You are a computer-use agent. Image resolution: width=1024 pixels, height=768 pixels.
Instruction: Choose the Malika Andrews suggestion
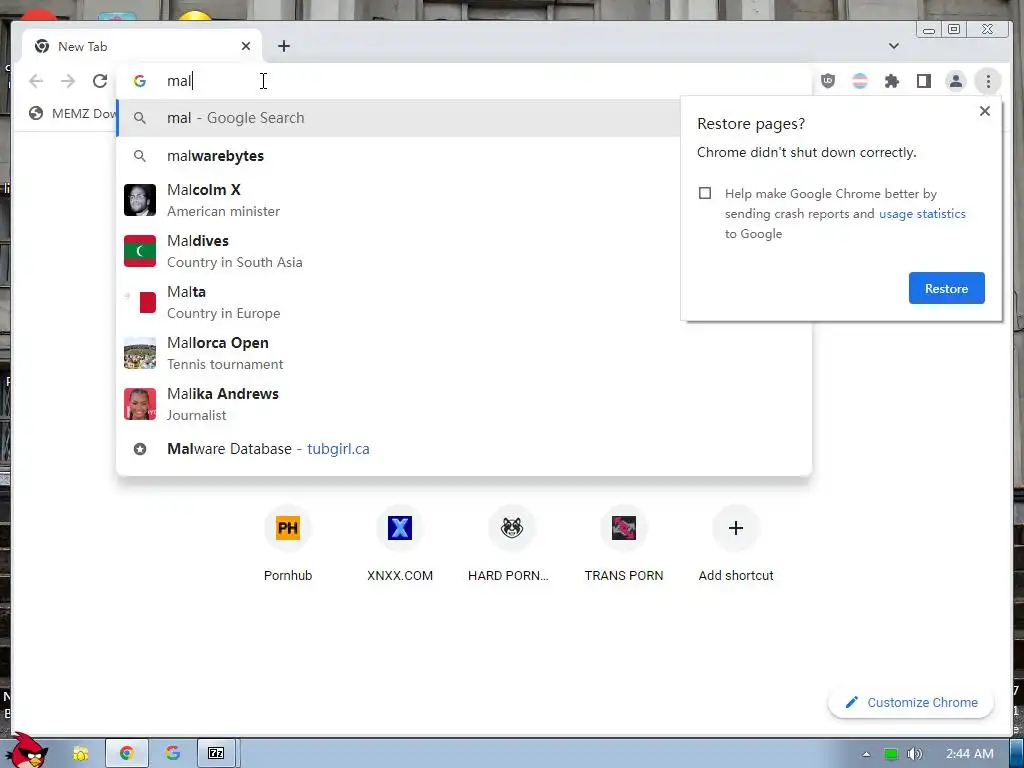click(464, 404)
